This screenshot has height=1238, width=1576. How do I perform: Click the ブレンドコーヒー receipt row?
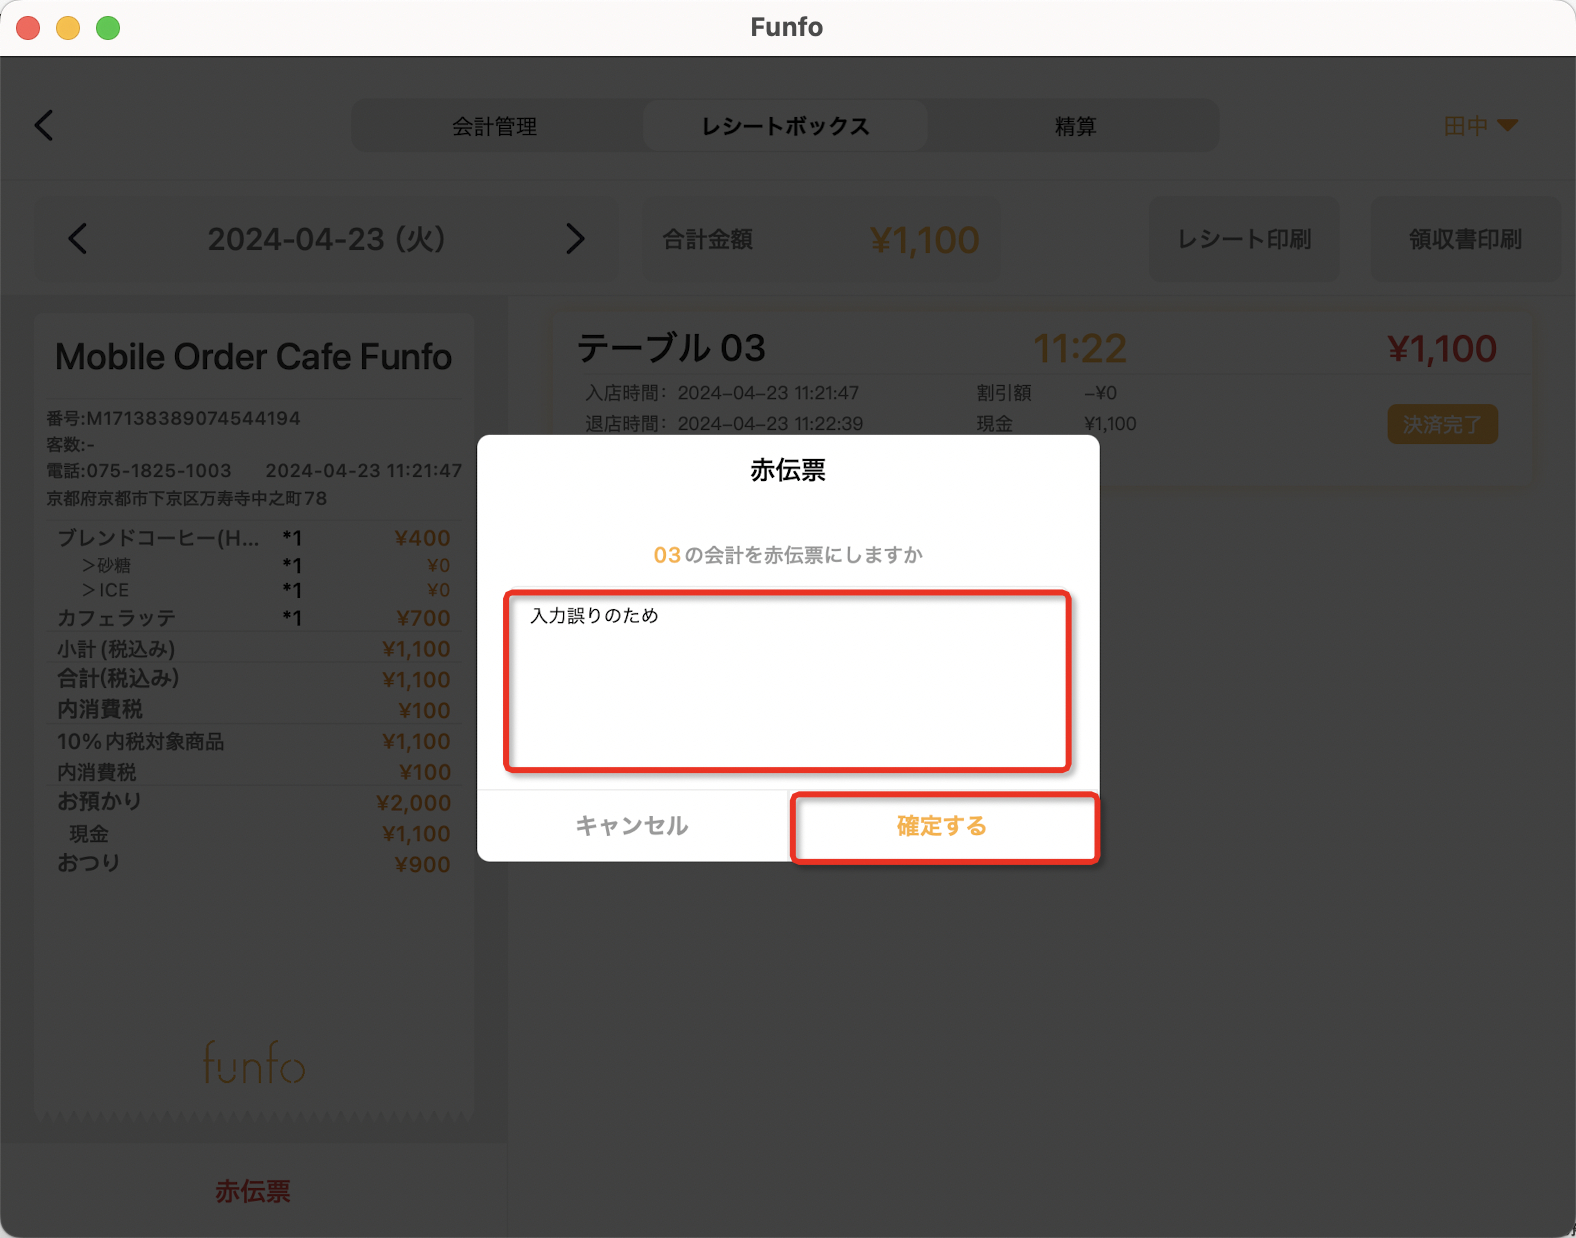253,538
